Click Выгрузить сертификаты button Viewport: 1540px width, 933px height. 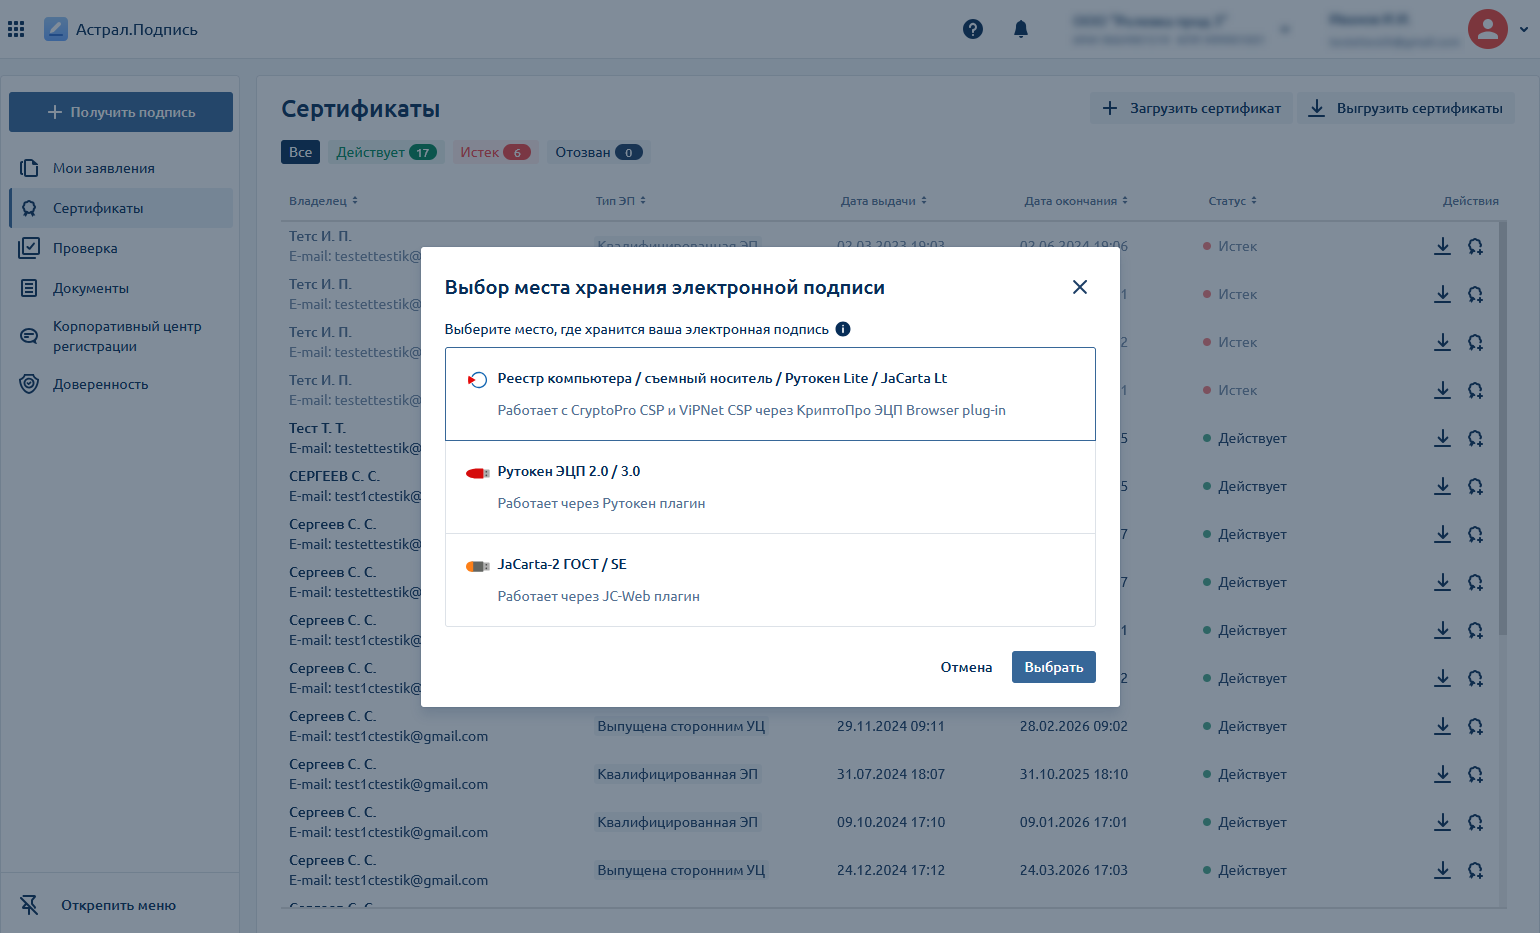(x=1406, y=108)
